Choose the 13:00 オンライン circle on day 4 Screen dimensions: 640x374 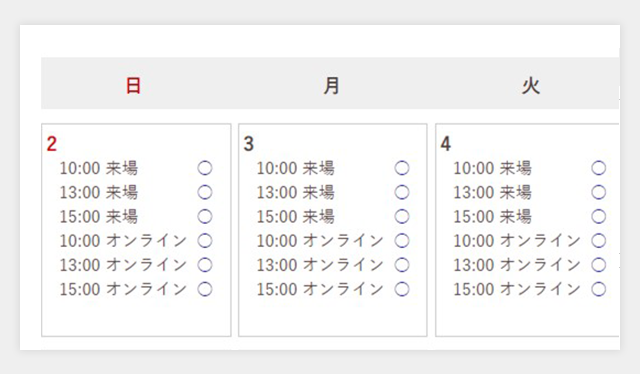coord(599,265)
